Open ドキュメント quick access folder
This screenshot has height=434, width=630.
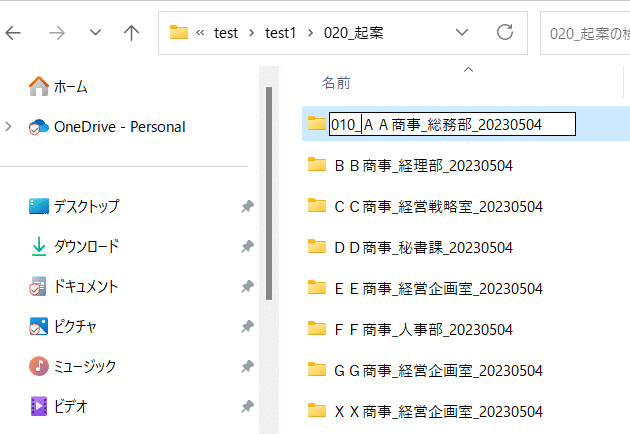pos(86,286)
